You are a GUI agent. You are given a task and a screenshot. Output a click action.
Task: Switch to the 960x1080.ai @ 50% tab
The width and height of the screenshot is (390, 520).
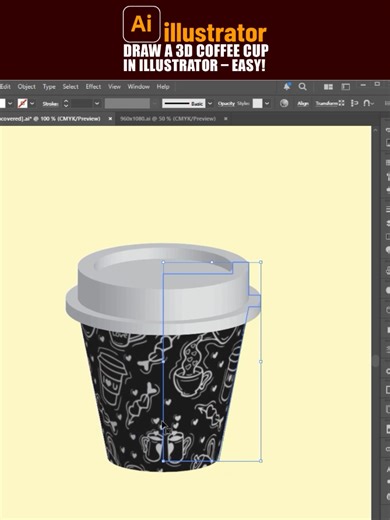pos(168,119)
